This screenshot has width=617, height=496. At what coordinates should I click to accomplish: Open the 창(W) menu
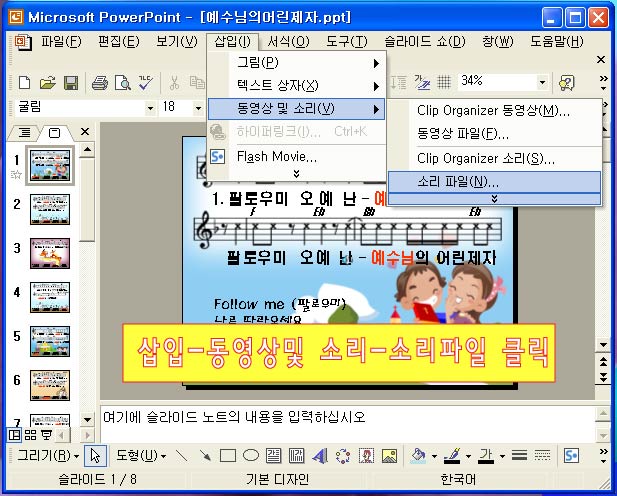click(x=497, y=41)
